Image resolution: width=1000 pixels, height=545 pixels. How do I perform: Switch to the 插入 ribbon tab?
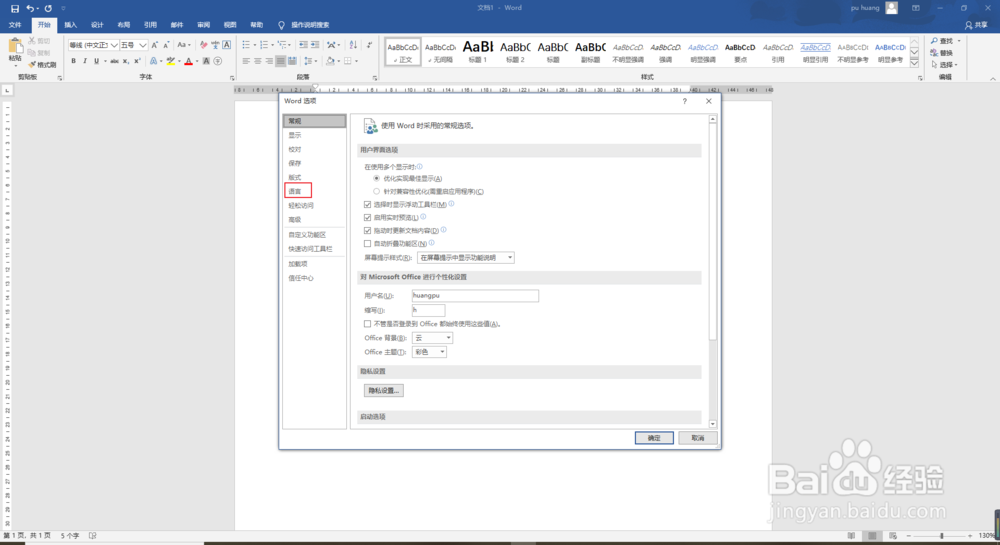click(x=71, y=25)
